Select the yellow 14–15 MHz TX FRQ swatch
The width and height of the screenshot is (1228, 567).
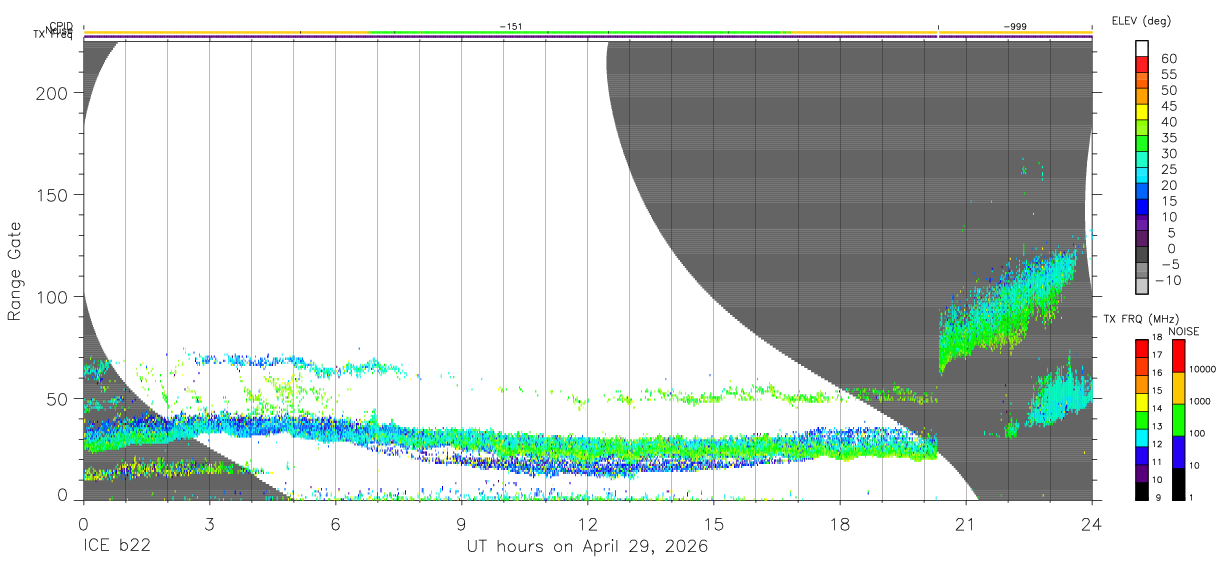[1142, 401]
